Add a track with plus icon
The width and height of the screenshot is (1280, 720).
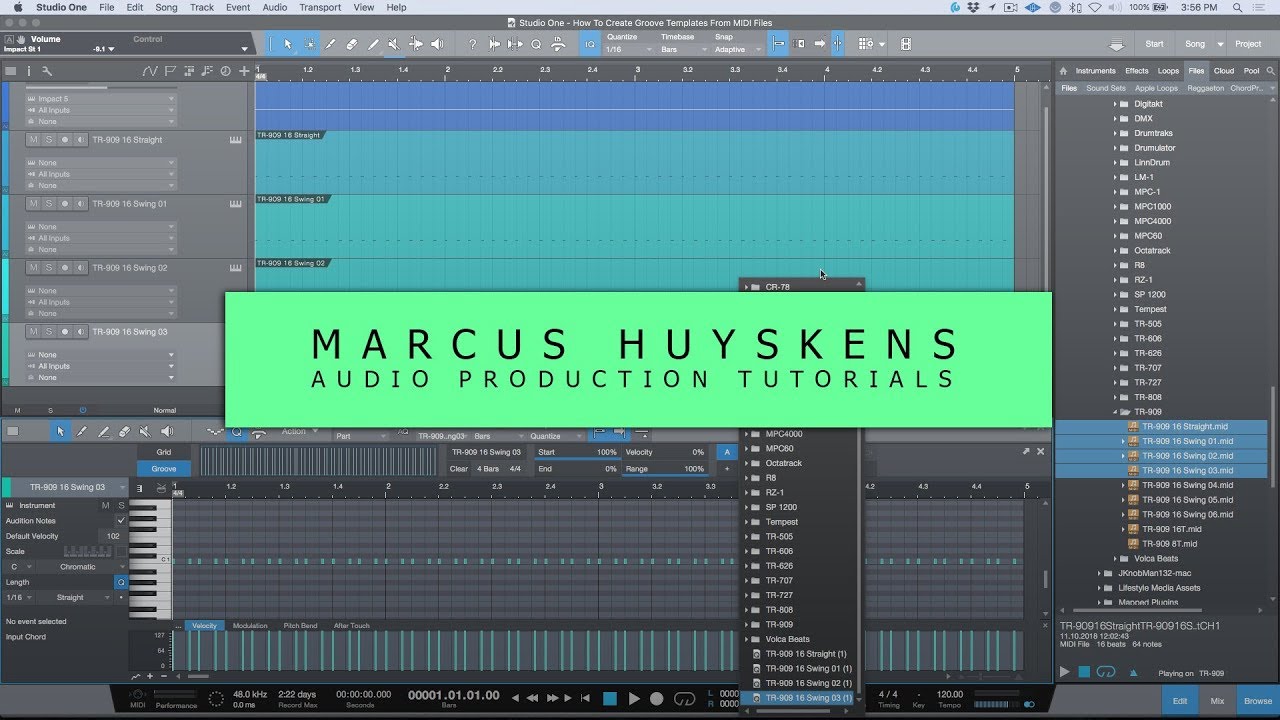244,71
